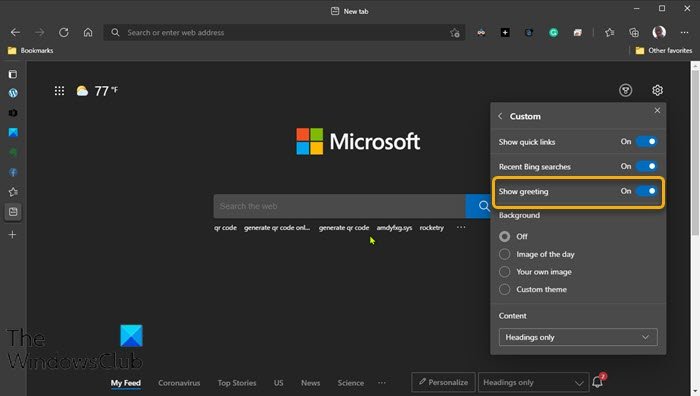Screen dimensions: 700x396
Task: Open the Collections icon in the toolbar
Action: 633,33
